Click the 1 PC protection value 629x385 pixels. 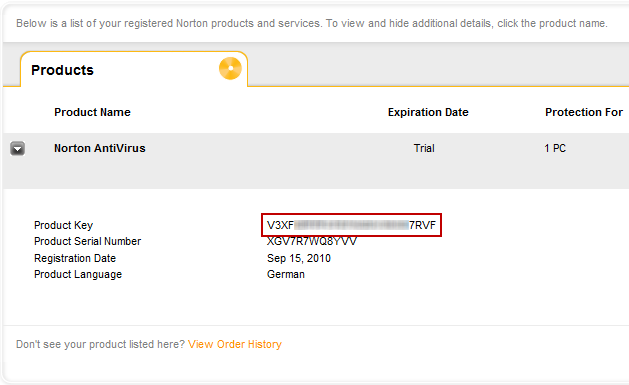[x=555, y=148]
